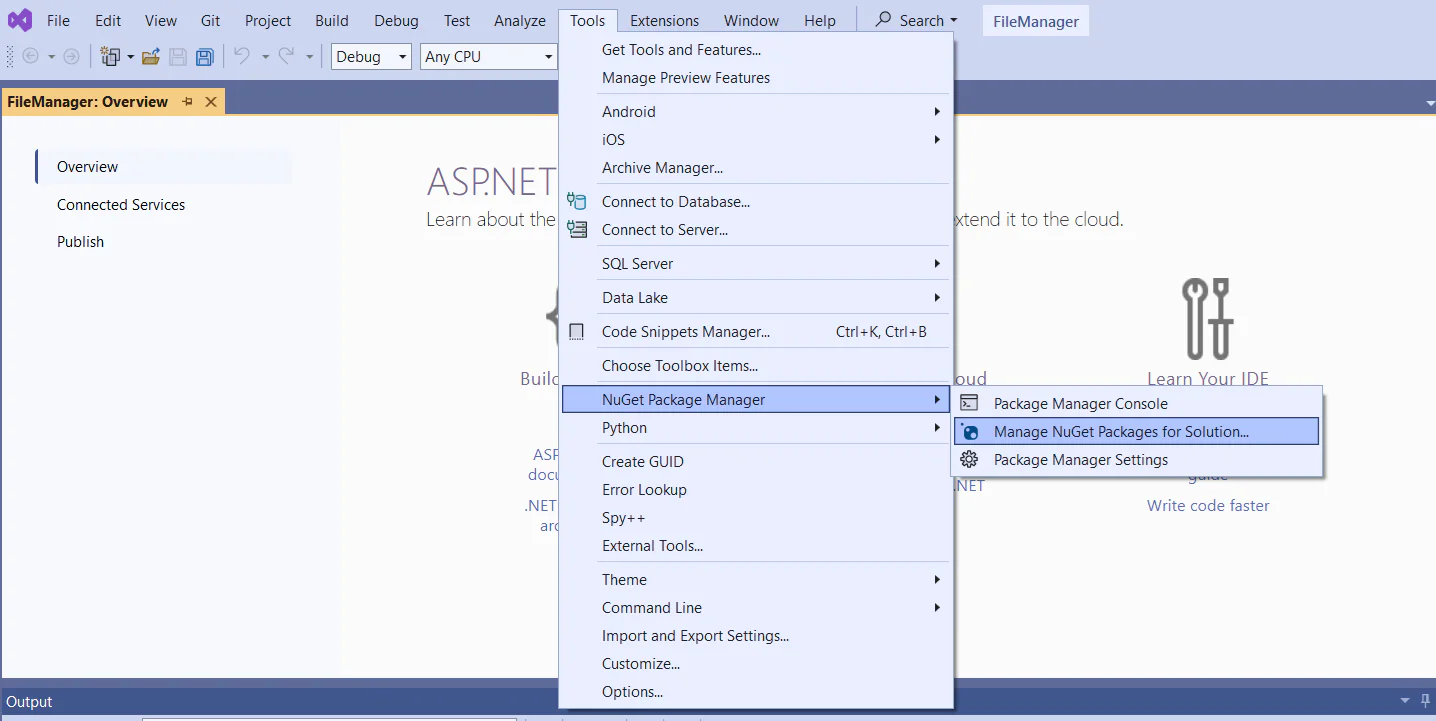The image size is (1436, 721).
Task: Launch Spy++ from Tools menu
Action: click(x=755, y=518)
